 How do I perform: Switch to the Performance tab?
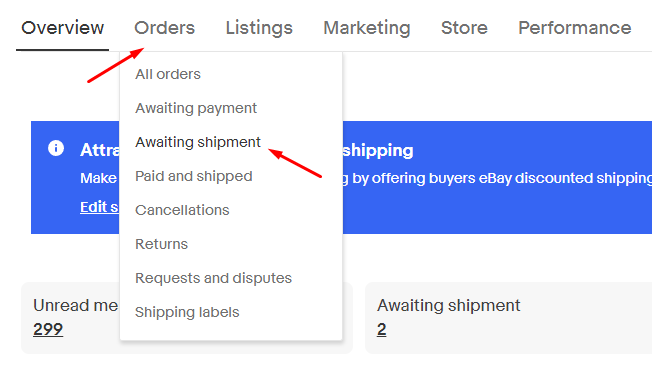575,28
